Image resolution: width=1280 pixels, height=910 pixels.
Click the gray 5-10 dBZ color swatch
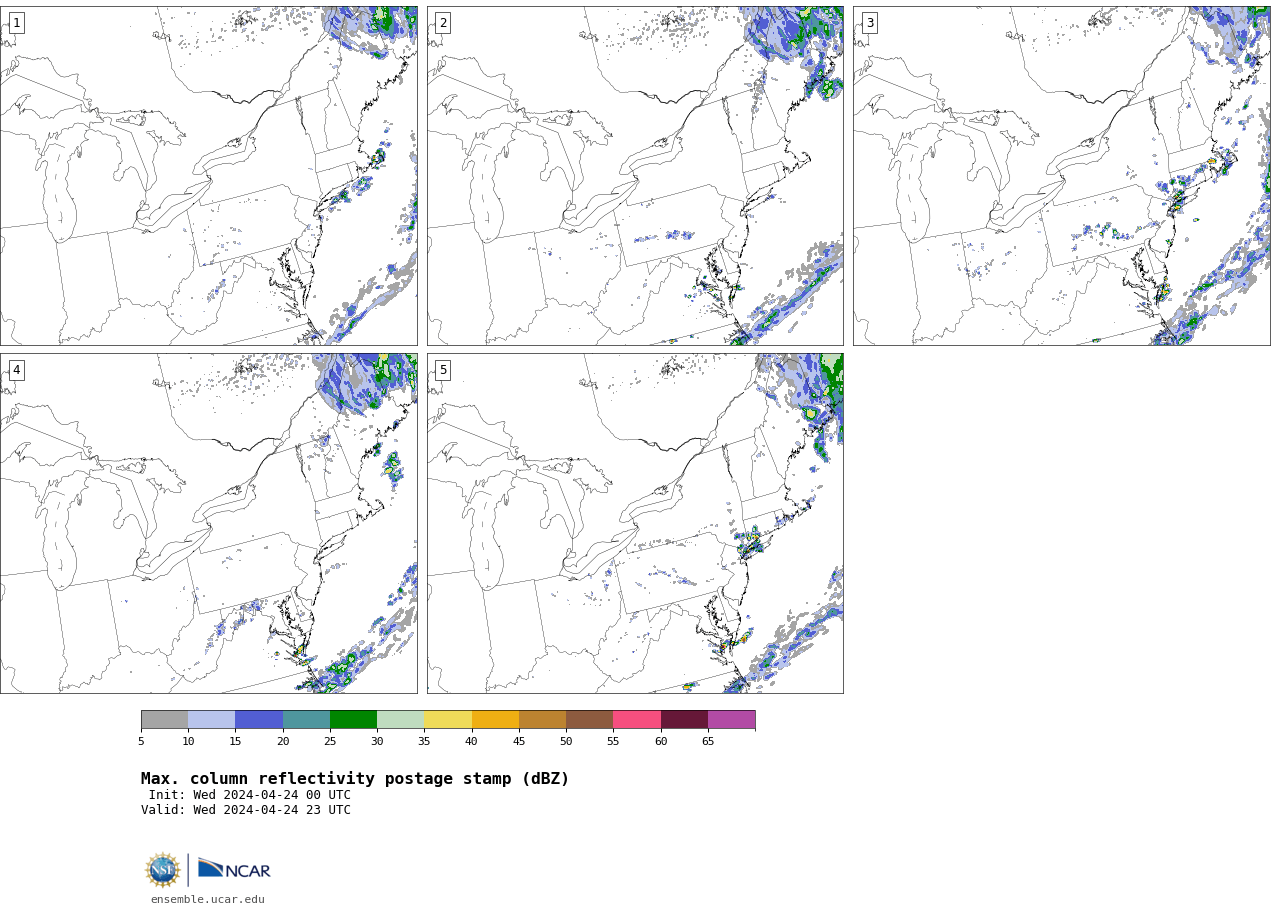(164, 720)
